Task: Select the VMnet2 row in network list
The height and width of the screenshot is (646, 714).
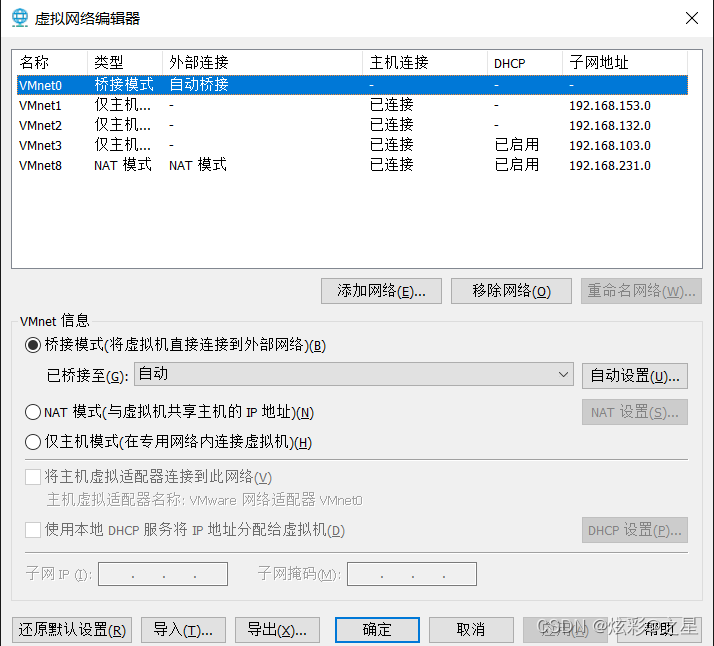Action: tap(352, 125)
